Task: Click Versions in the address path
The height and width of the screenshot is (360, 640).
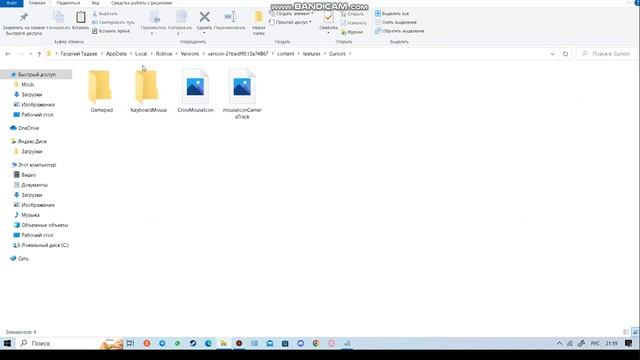Action: click(190, 54)
